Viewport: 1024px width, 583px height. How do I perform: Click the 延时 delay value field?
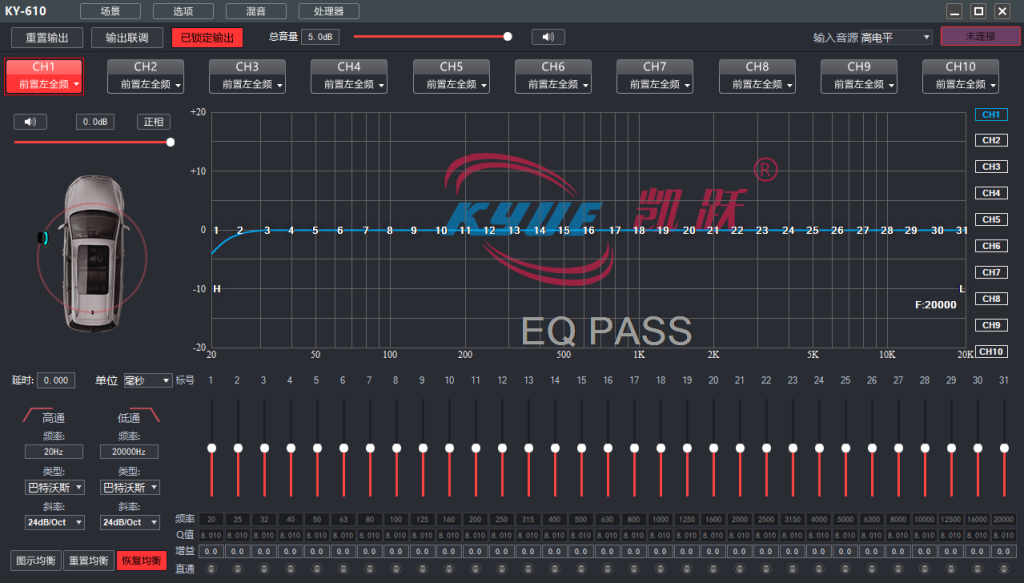pyautogui.click(x=56, y=381)
